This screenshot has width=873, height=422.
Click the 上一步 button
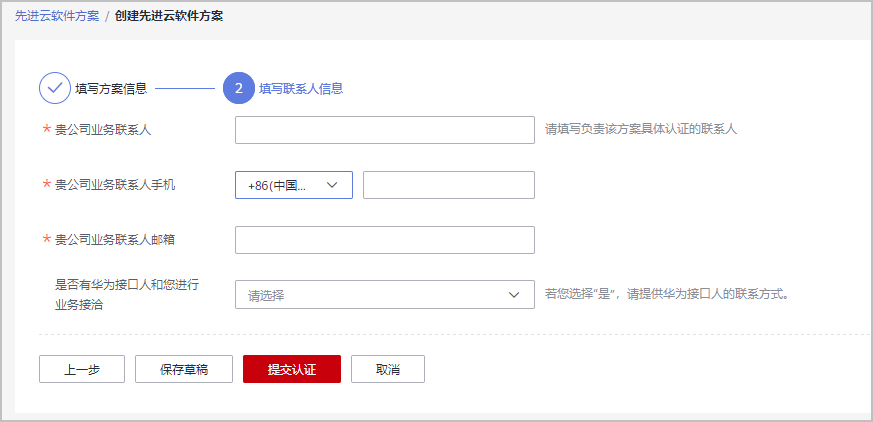(x=82, y=369)
